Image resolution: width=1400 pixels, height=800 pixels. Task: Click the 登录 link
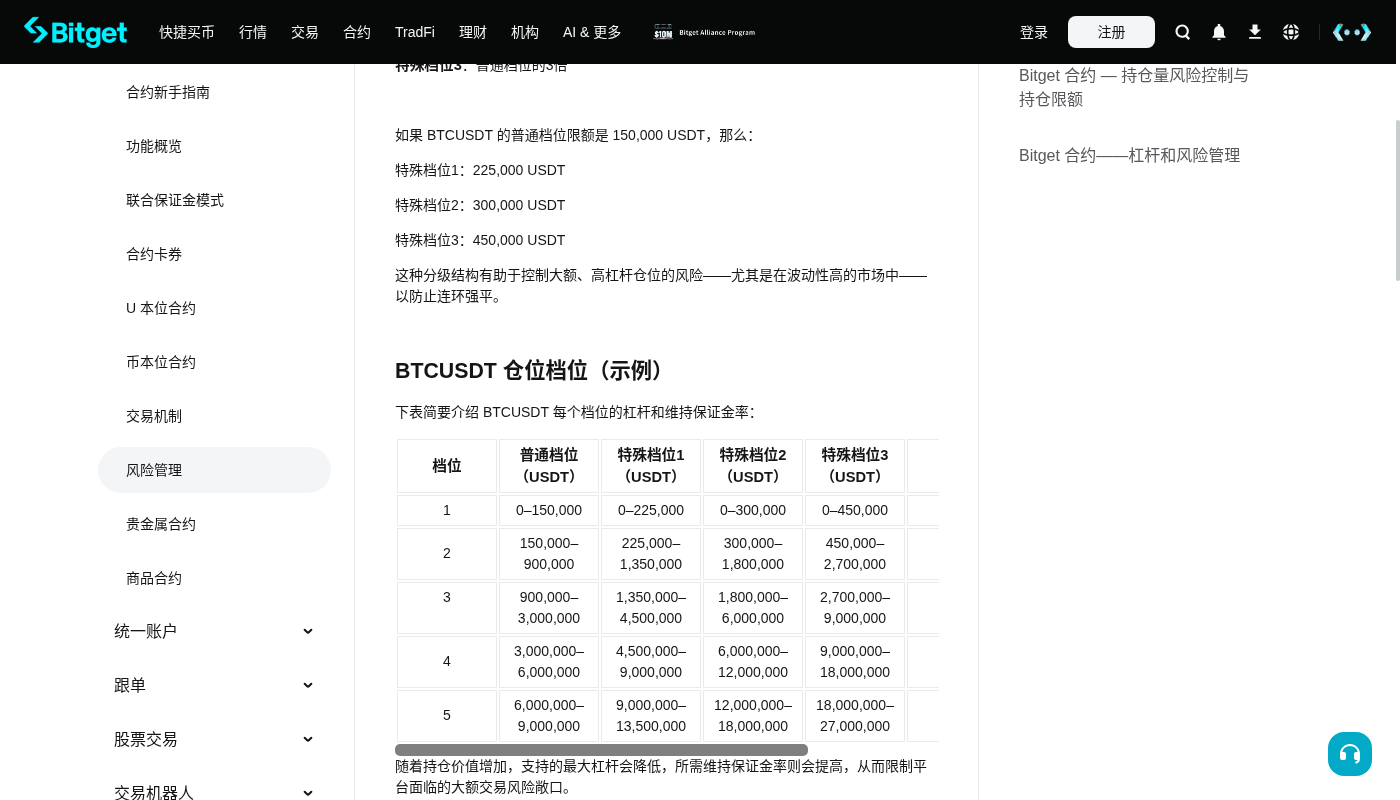pyautogui.click(x=1034, y=32)
